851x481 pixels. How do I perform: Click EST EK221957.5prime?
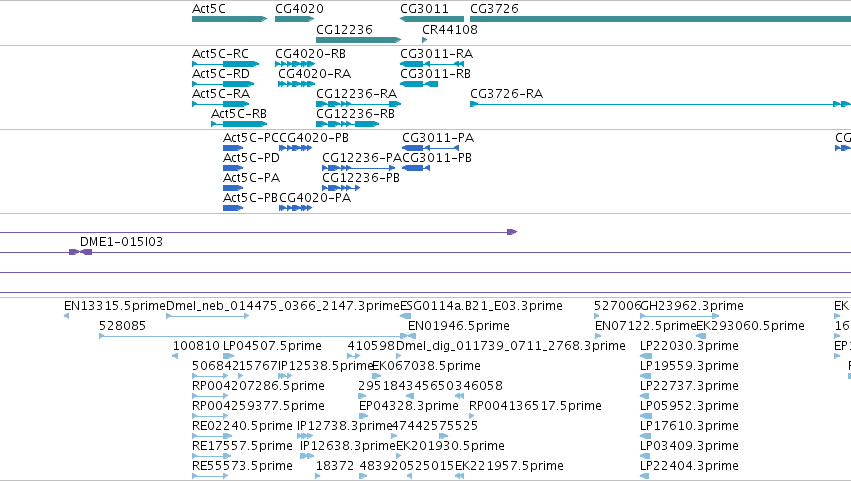[x=459, y=477]
